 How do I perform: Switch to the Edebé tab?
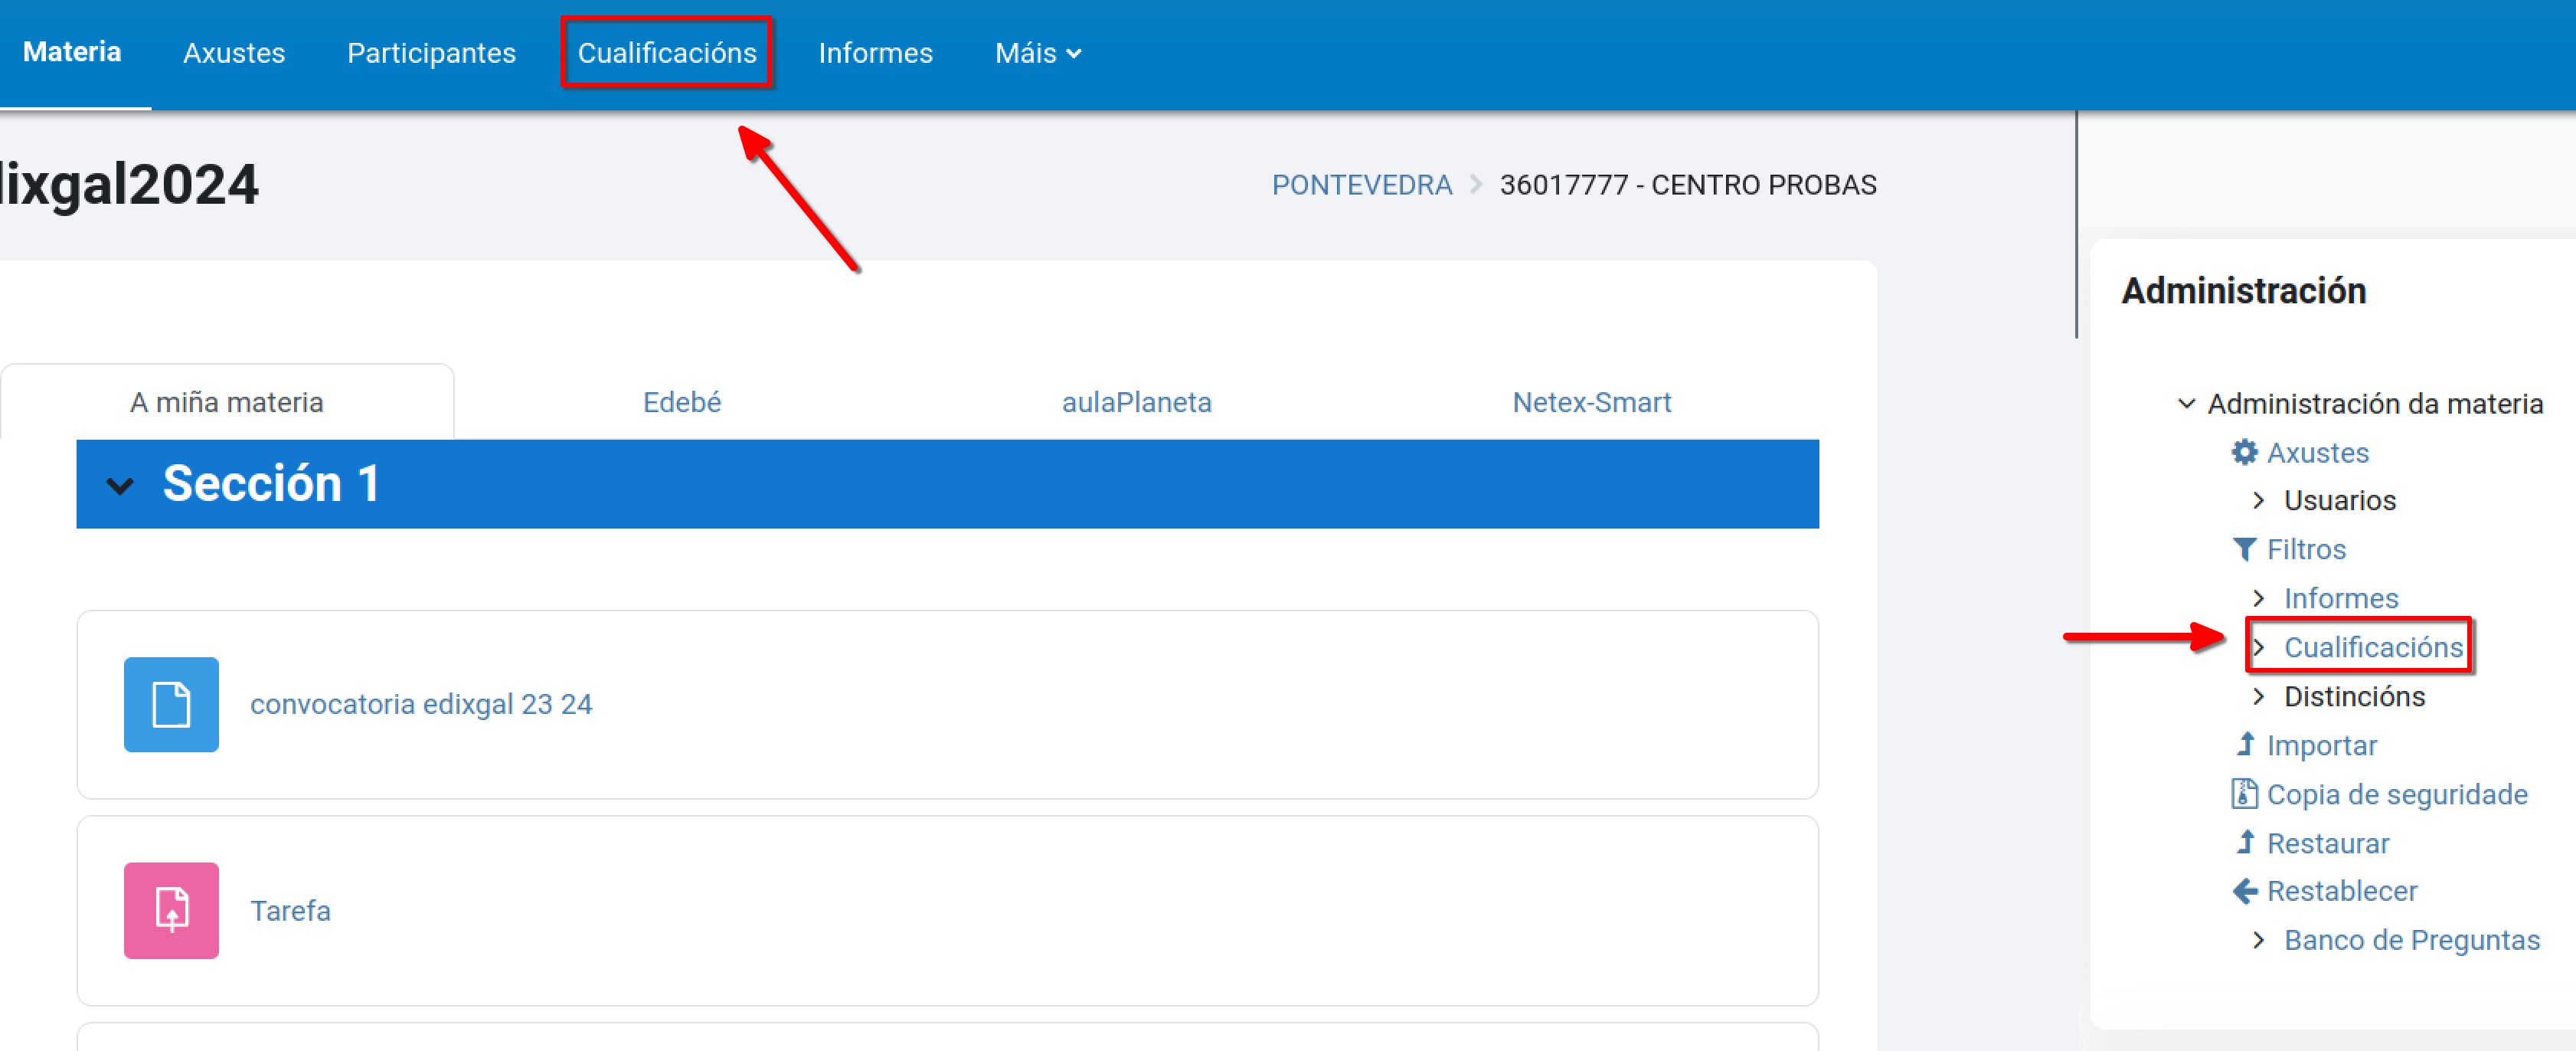[681, 402]
